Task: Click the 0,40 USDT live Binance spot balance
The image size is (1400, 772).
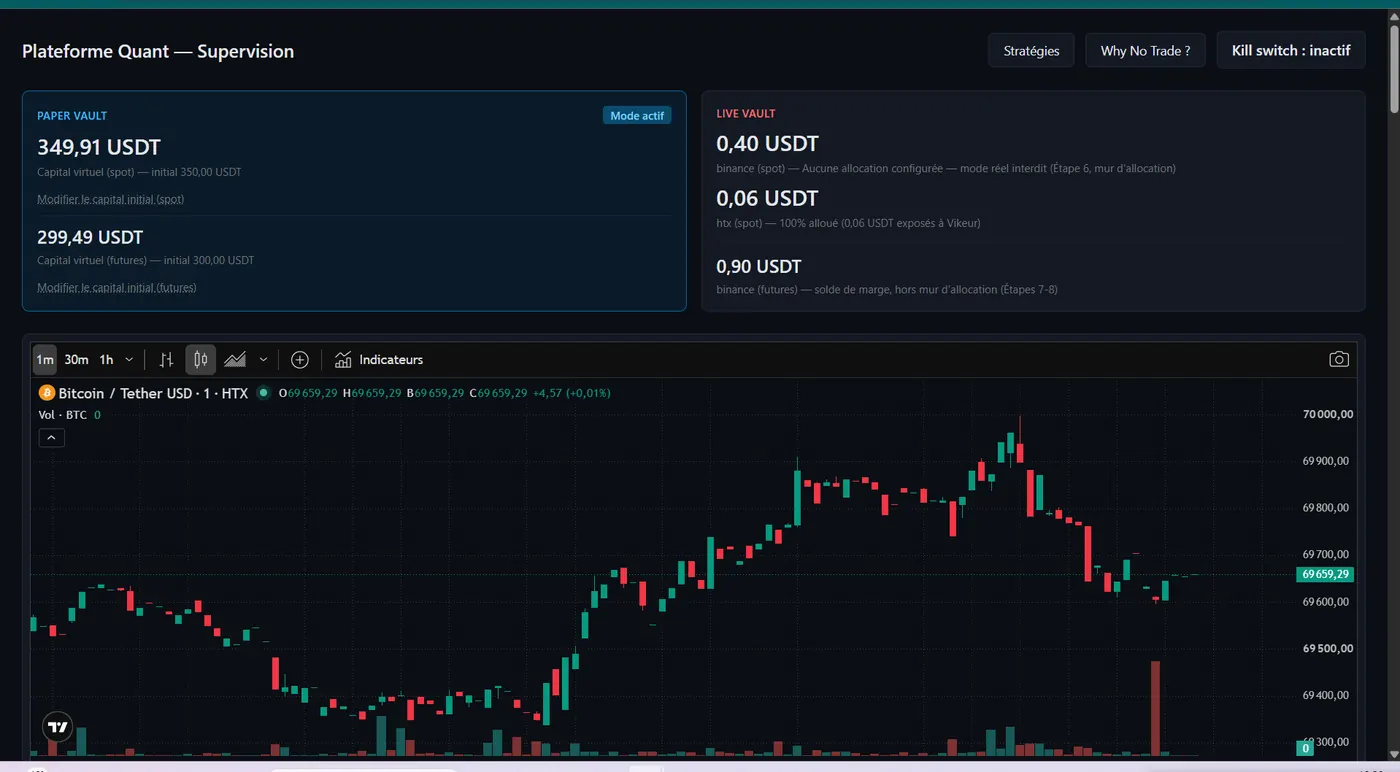Action: [768, 144]
